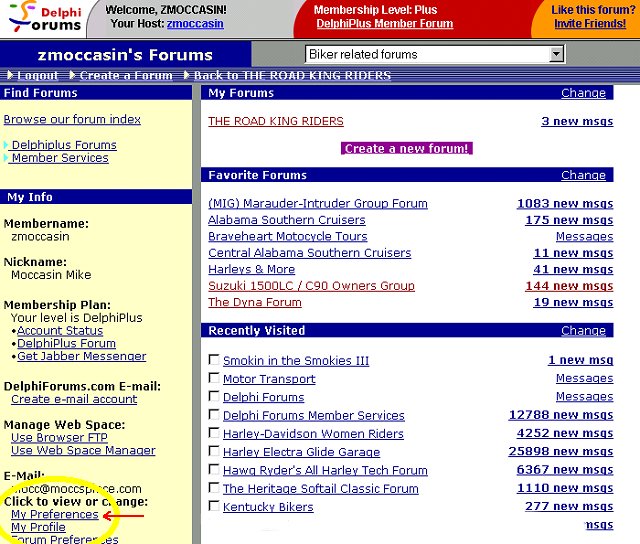Open the Member Services link
Screen dimensions: 640x544
click(x=60, y=158)
